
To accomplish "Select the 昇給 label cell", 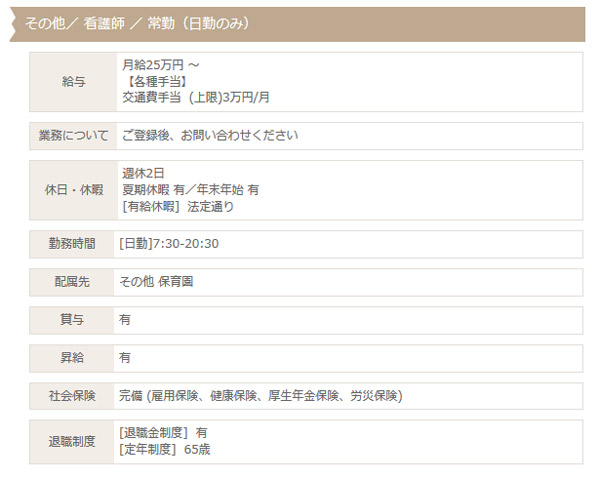I will pyautogui.click(x=72, y=358).
